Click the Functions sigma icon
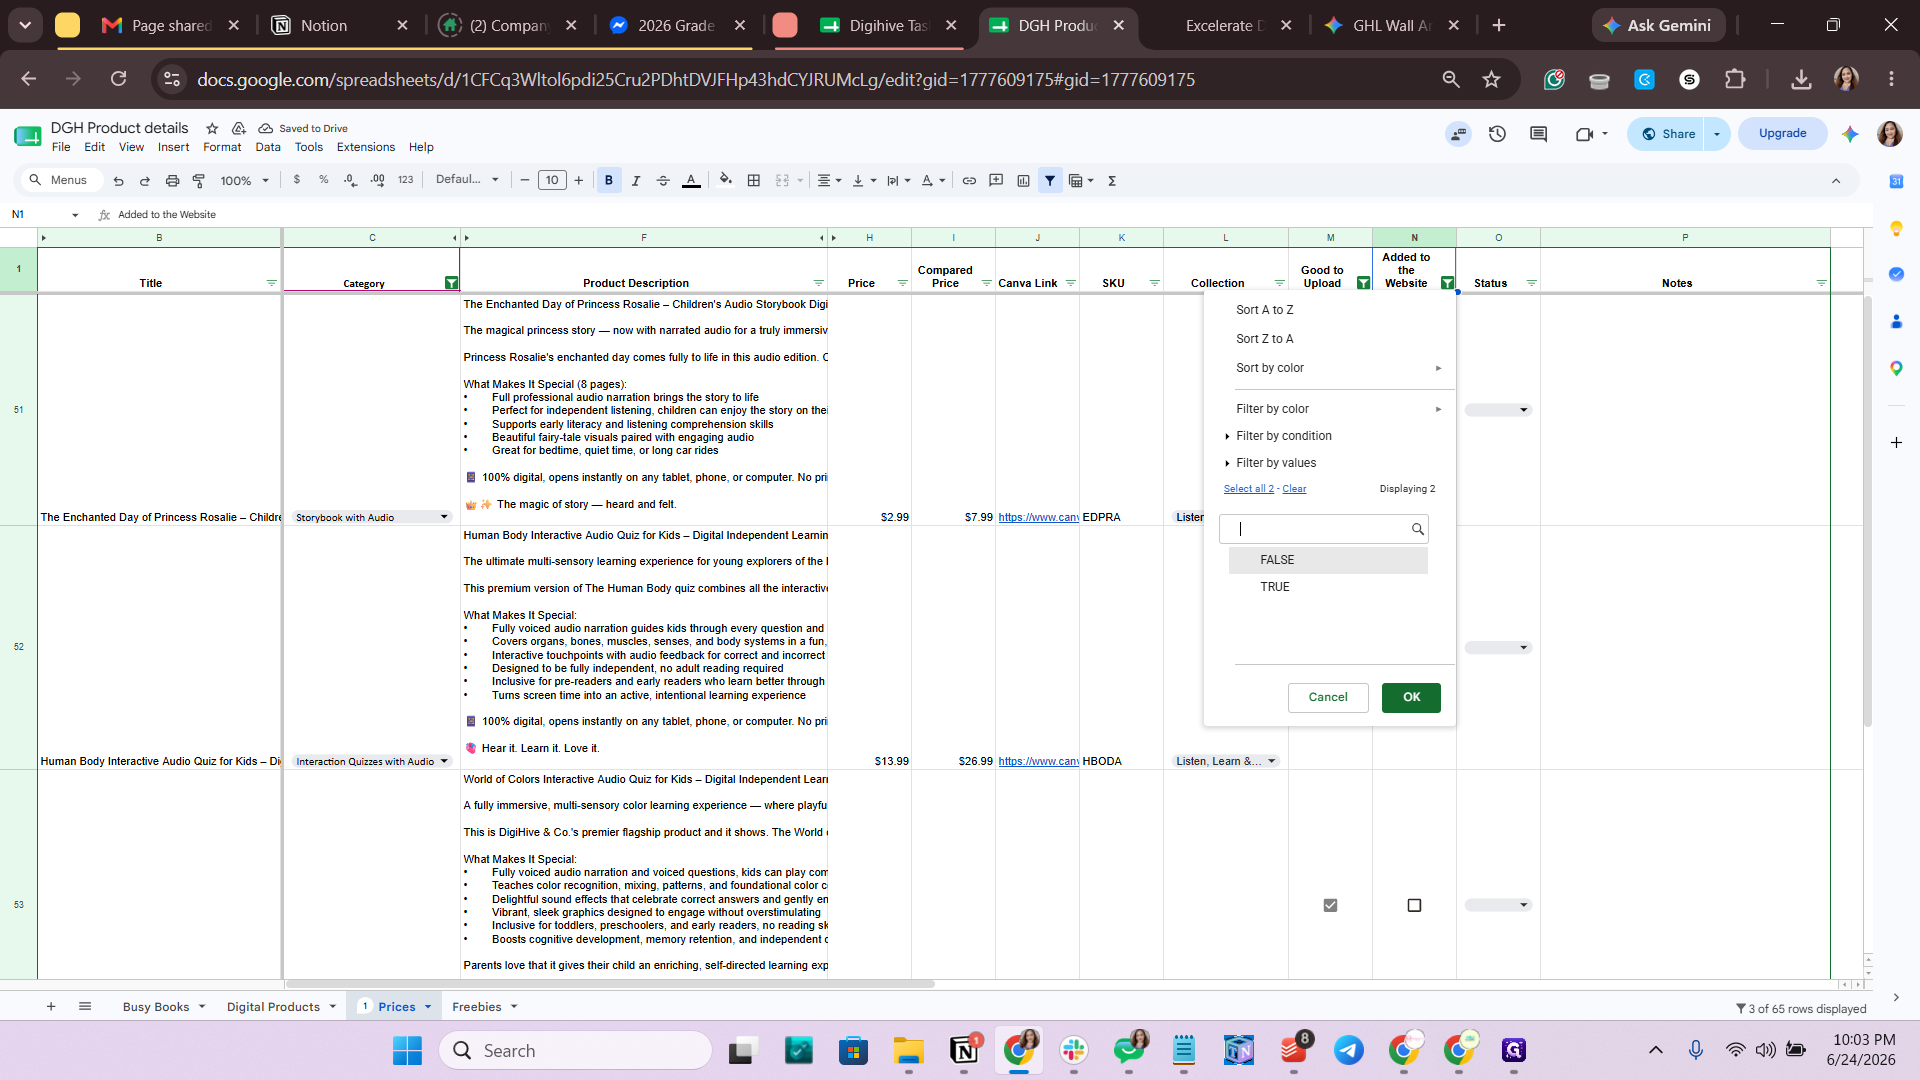 tap(1112, 181)
